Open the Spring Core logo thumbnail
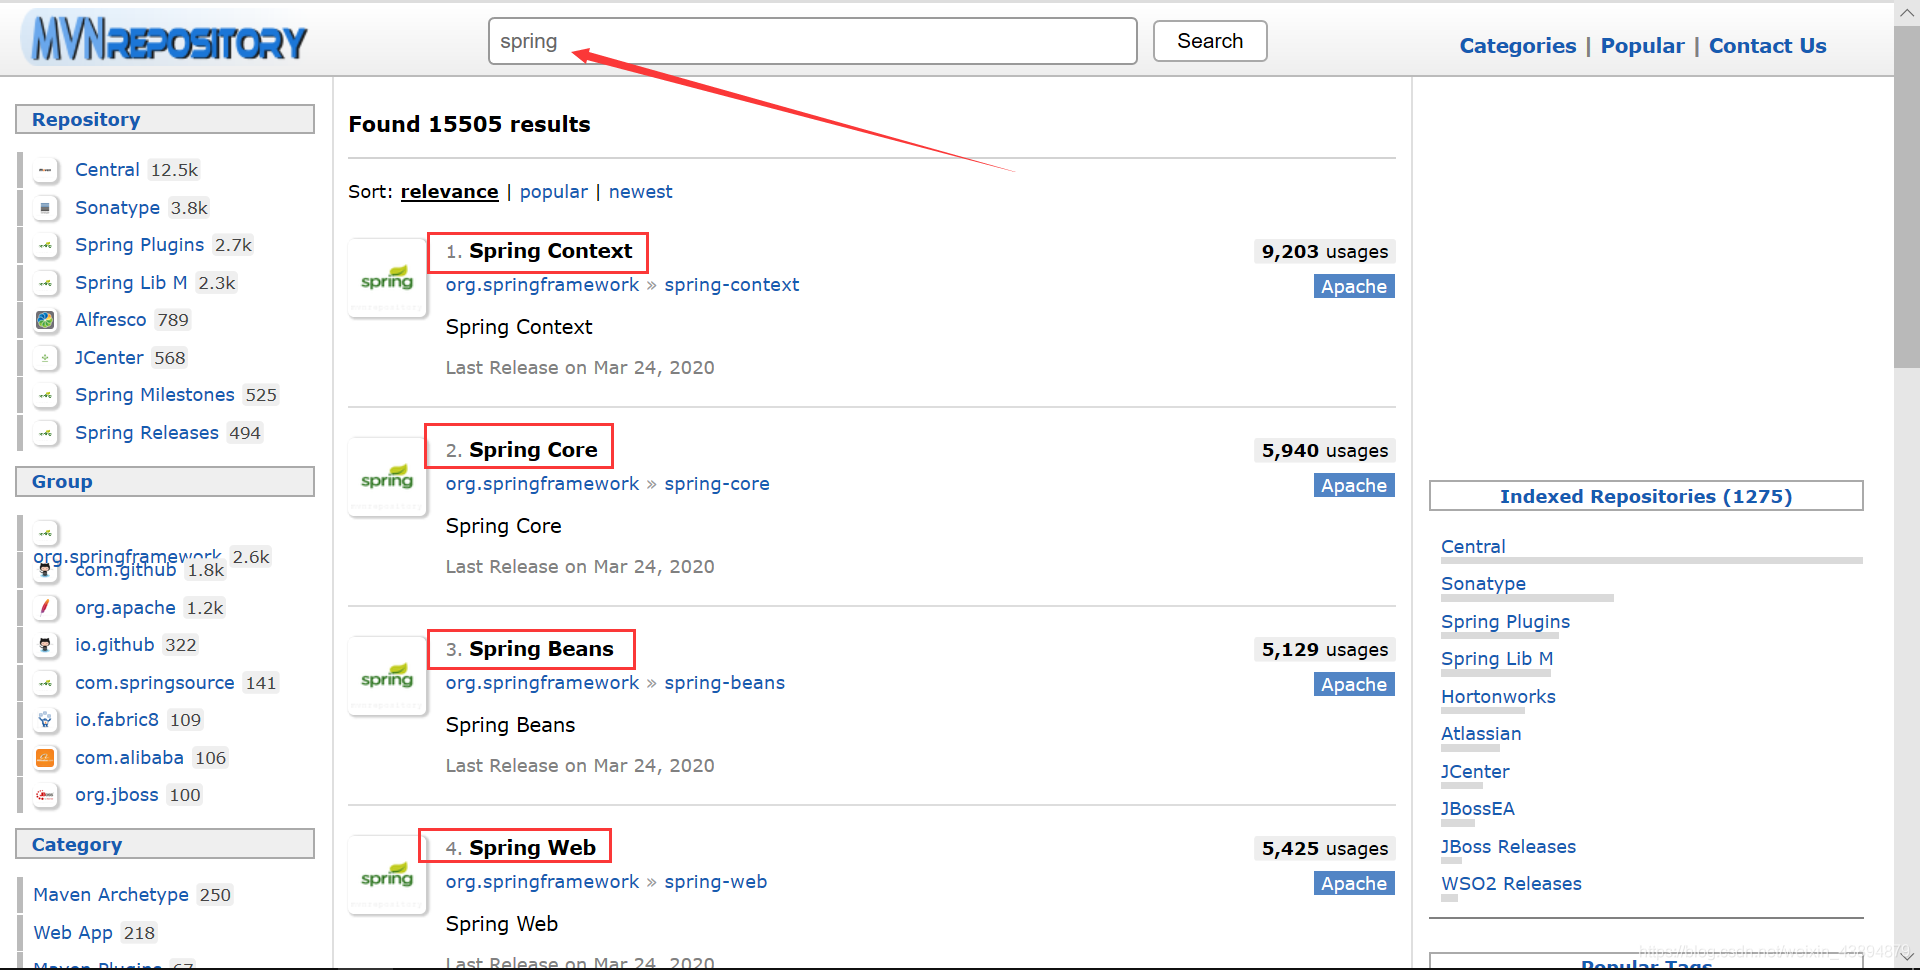Screen dimensions: 1920x970 click(x=387, y=477)
